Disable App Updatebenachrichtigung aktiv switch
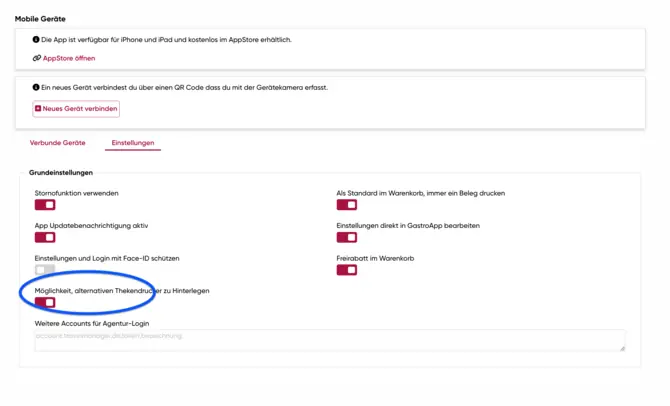The height and width of the screenshot is (406, 670). coord(45,238)
